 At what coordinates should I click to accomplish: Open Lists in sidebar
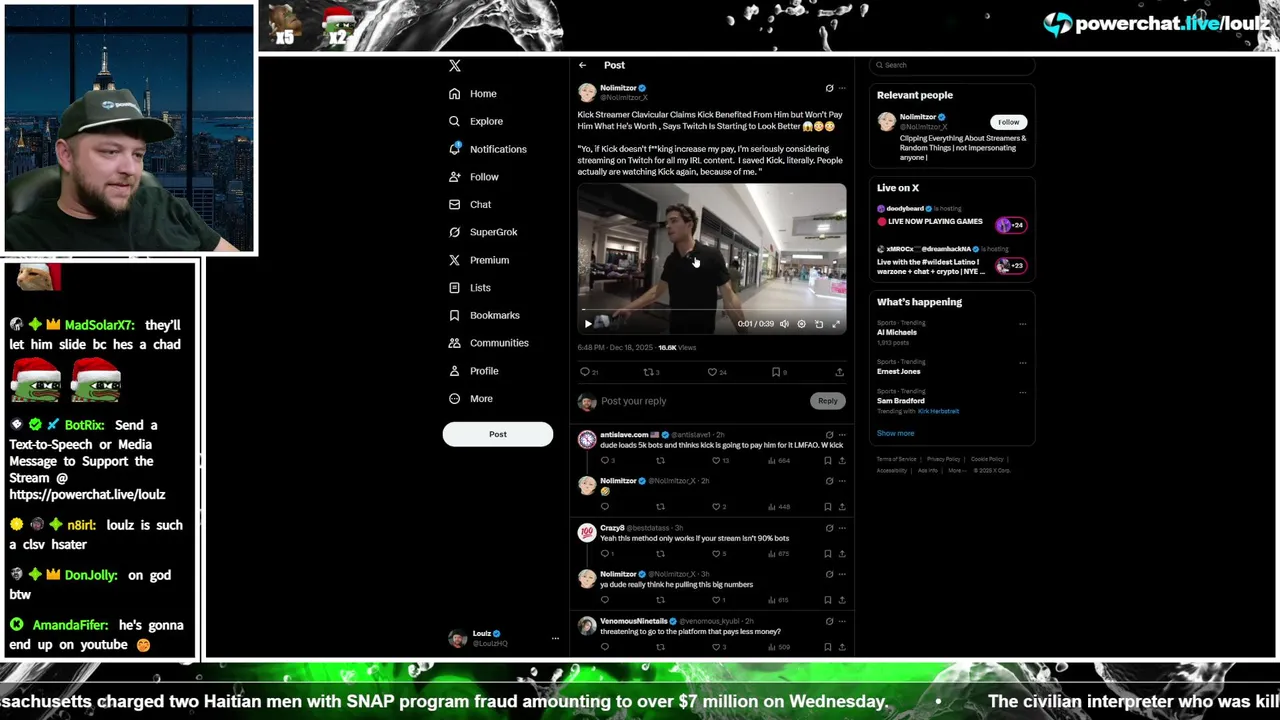[470, 288]
